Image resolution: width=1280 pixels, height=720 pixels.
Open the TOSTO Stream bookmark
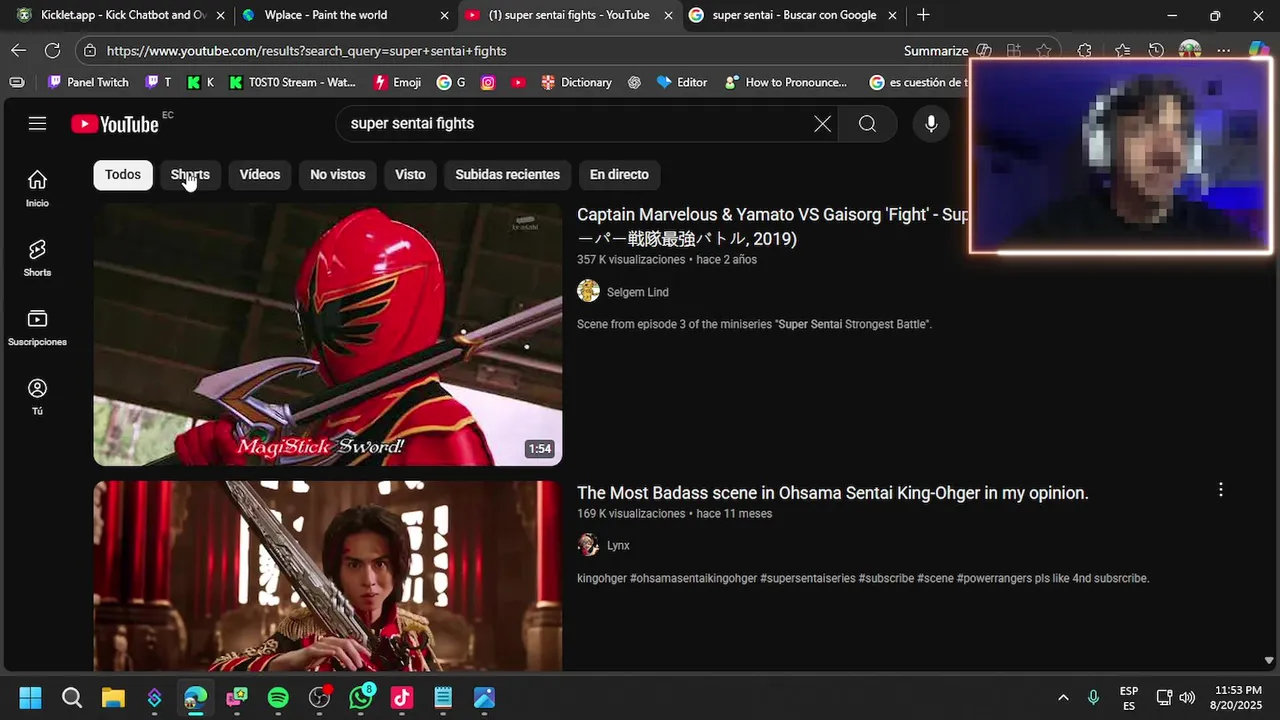click(x=292, y=82)
